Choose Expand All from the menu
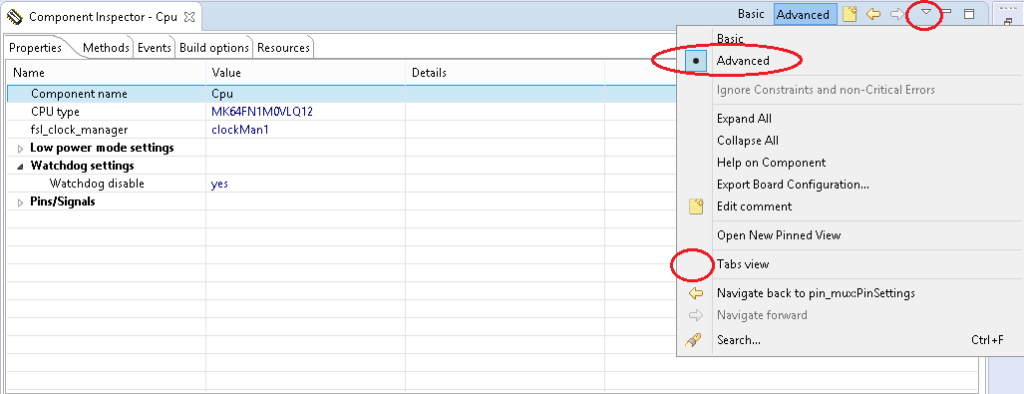 click(744, 119)
